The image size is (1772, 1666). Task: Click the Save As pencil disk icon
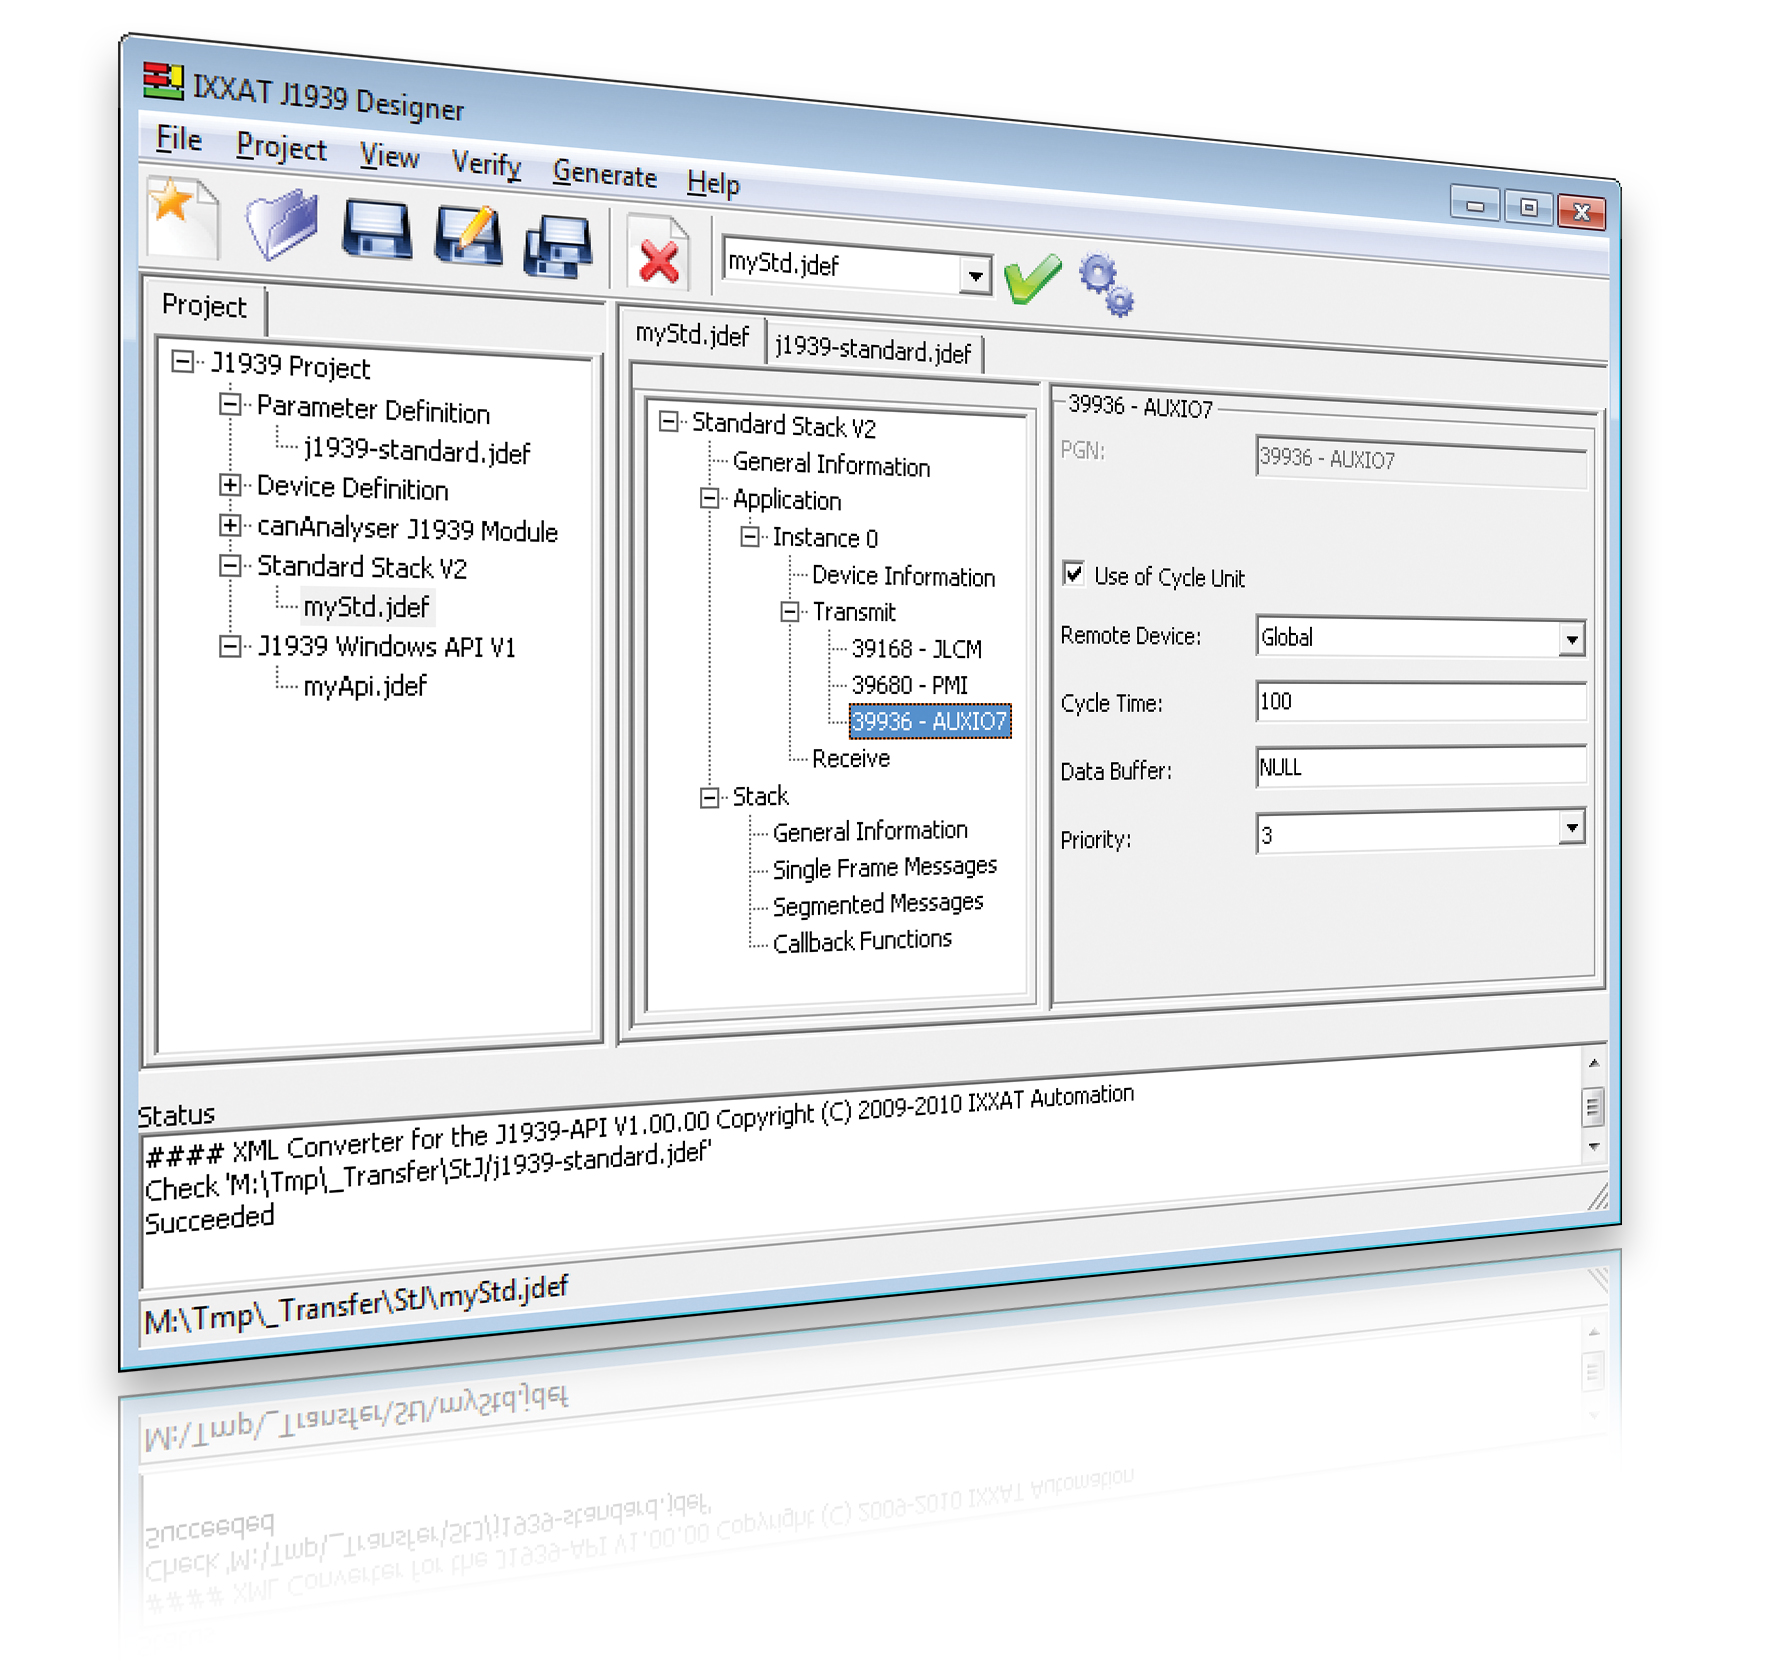pos(468,237)
